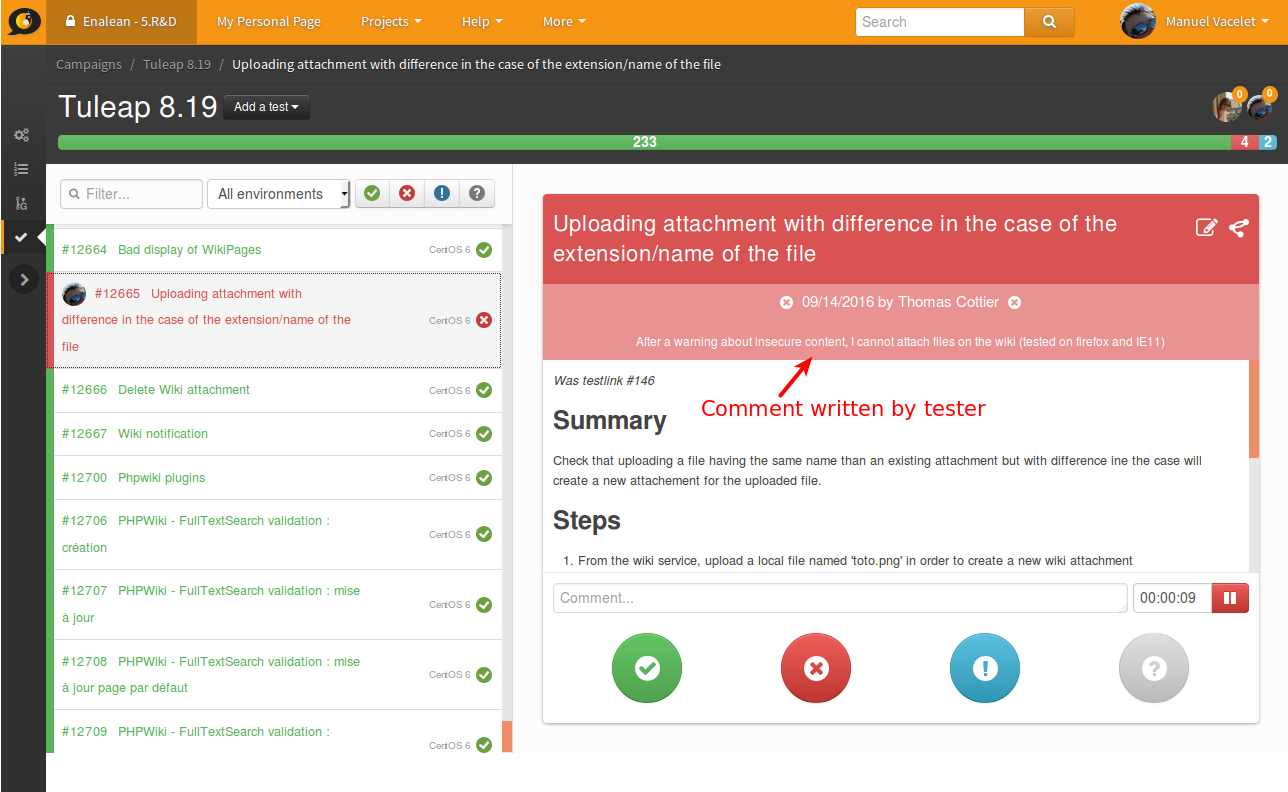Viewport: 1288px width, 792px height.
Task: Click the second tester avatar in header
Action: [x=1260, y=107]
